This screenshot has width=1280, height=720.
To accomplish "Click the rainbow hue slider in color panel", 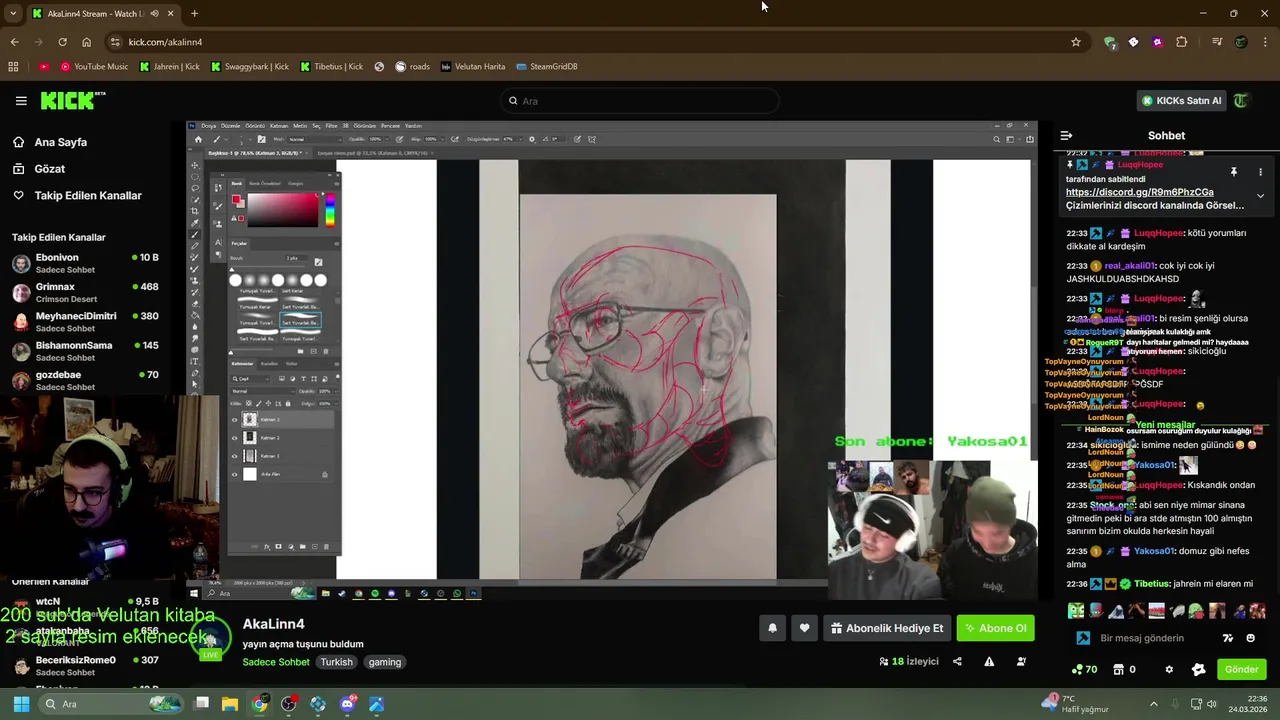I will (x=330, y=210).
